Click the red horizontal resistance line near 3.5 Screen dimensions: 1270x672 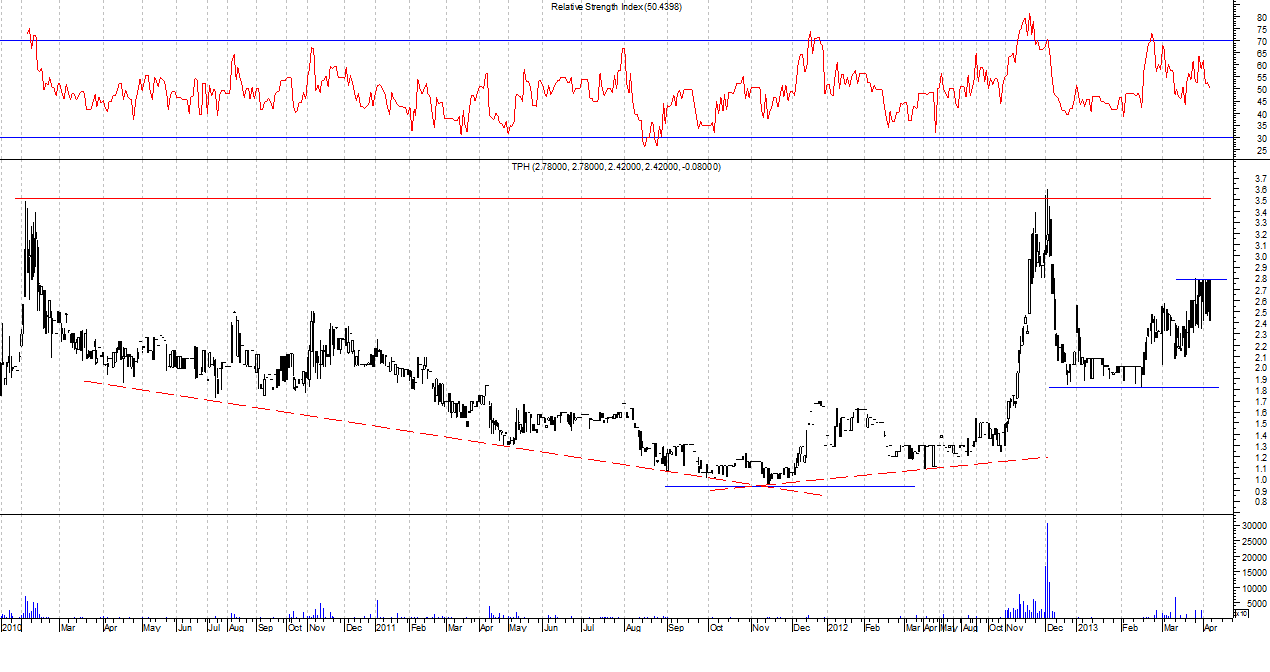[600, 199]
